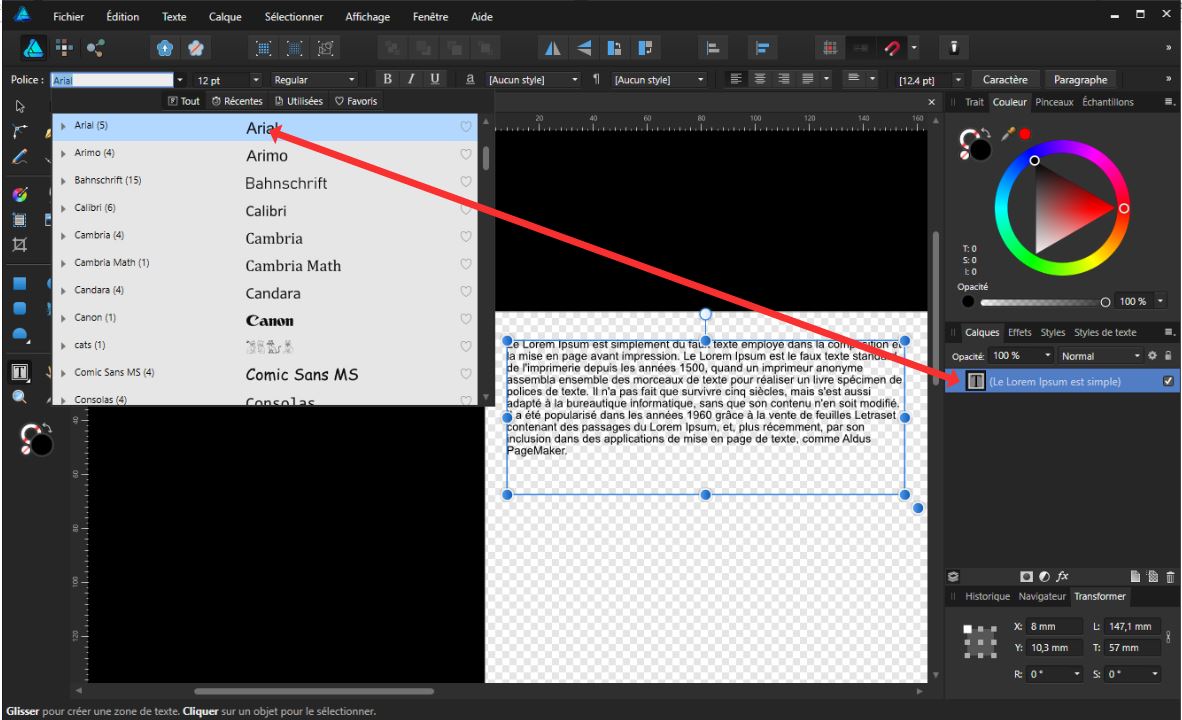Expand the Calibri (6) font family

[x=63, y=208]
